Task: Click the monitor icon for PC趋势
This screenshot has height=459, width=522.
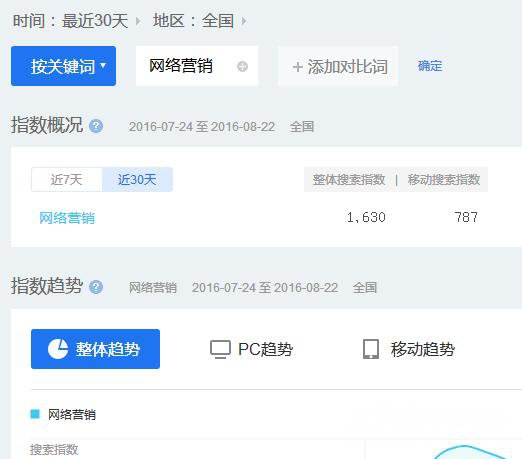Action: (220, 349)
